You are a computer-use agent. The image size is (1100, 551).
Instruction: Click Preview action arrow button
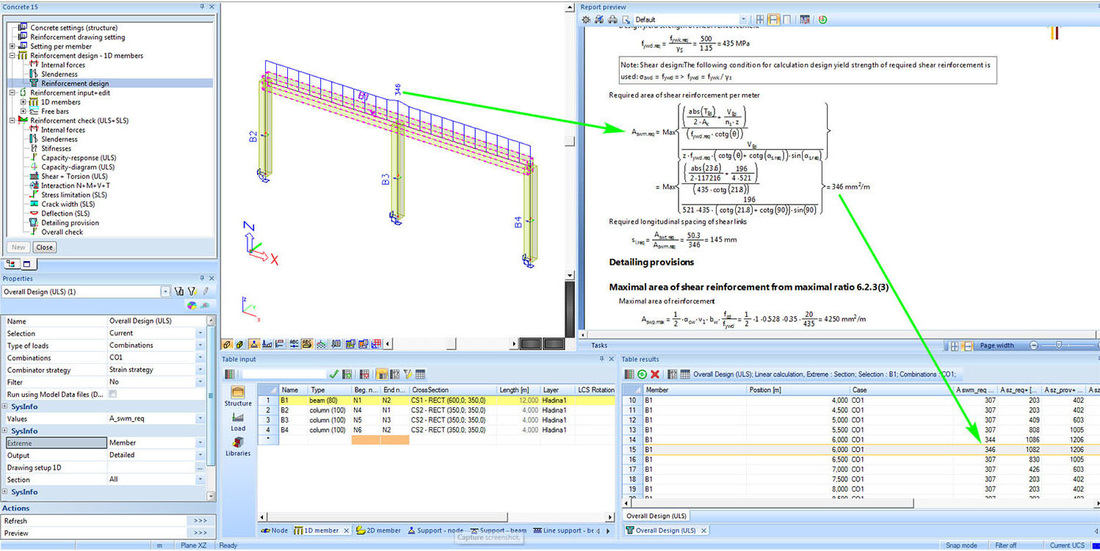201,533
